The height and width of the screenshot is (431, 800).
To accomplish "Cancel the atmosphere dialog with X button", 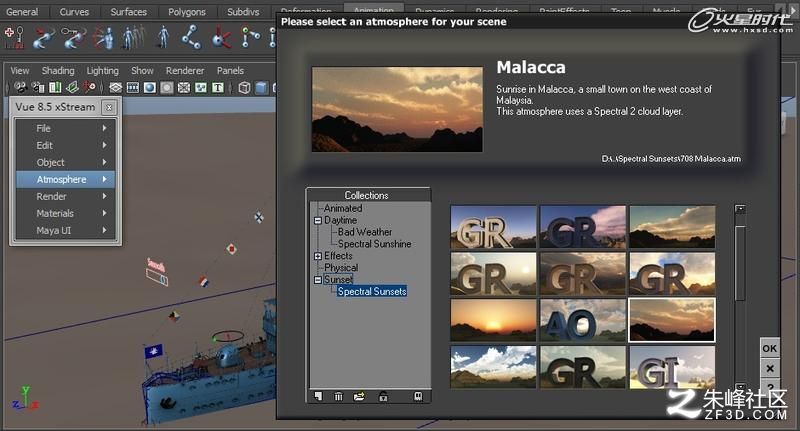I will coord(769,368).
